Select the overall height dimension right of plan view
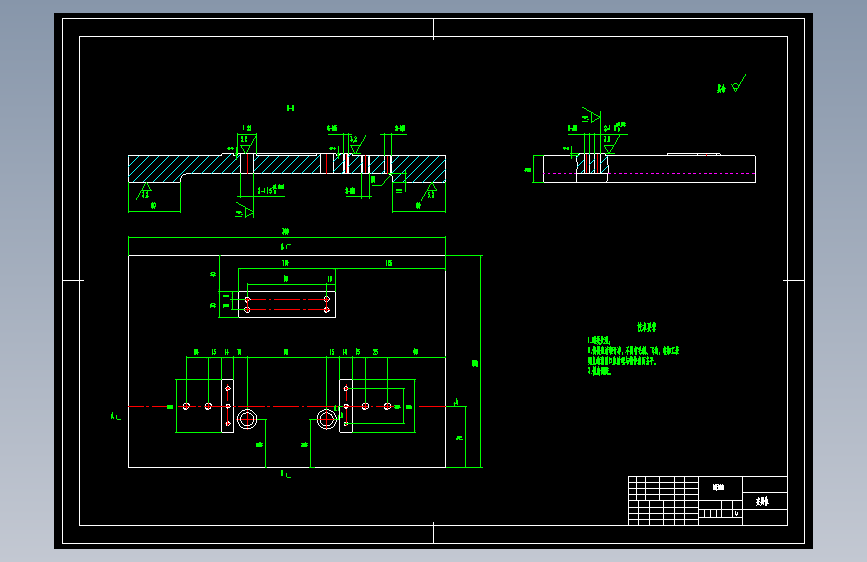This screenshot has height=562, width=867. click(474, 363)
